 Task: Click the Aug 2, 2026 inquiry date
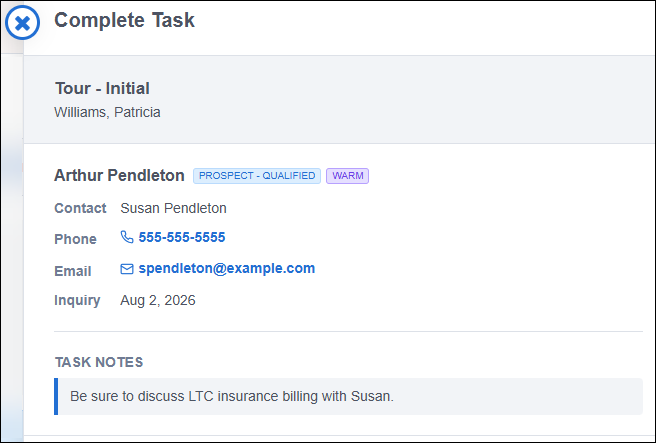click(158, 300)
